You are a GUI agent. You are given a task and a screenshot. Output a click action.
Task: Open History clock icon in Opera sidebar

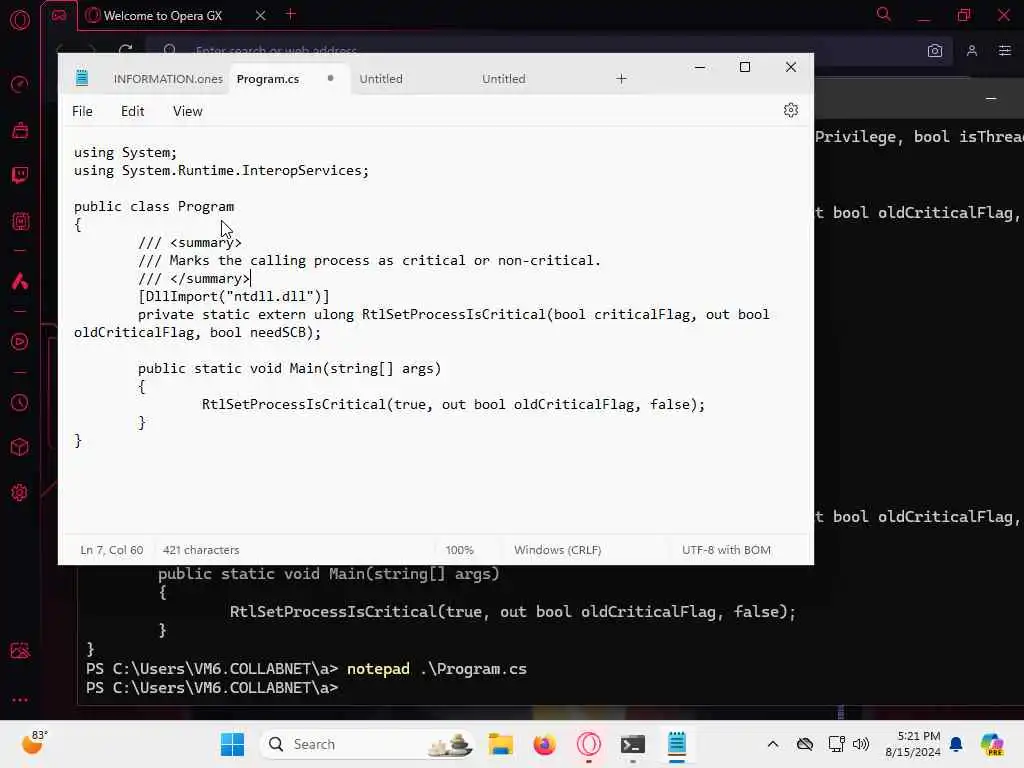coord(20,402)
